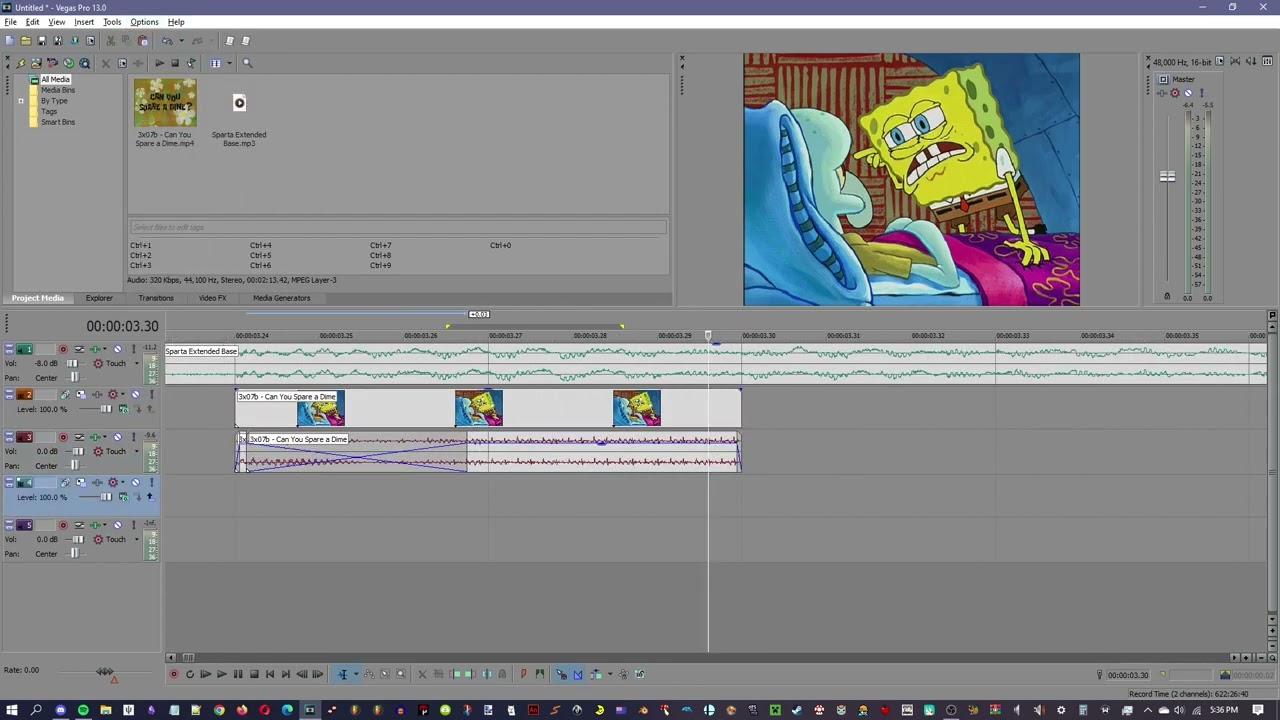Expand the By Type media tree node
This screenshot has height=720, width=1280.
pos(21,101)
